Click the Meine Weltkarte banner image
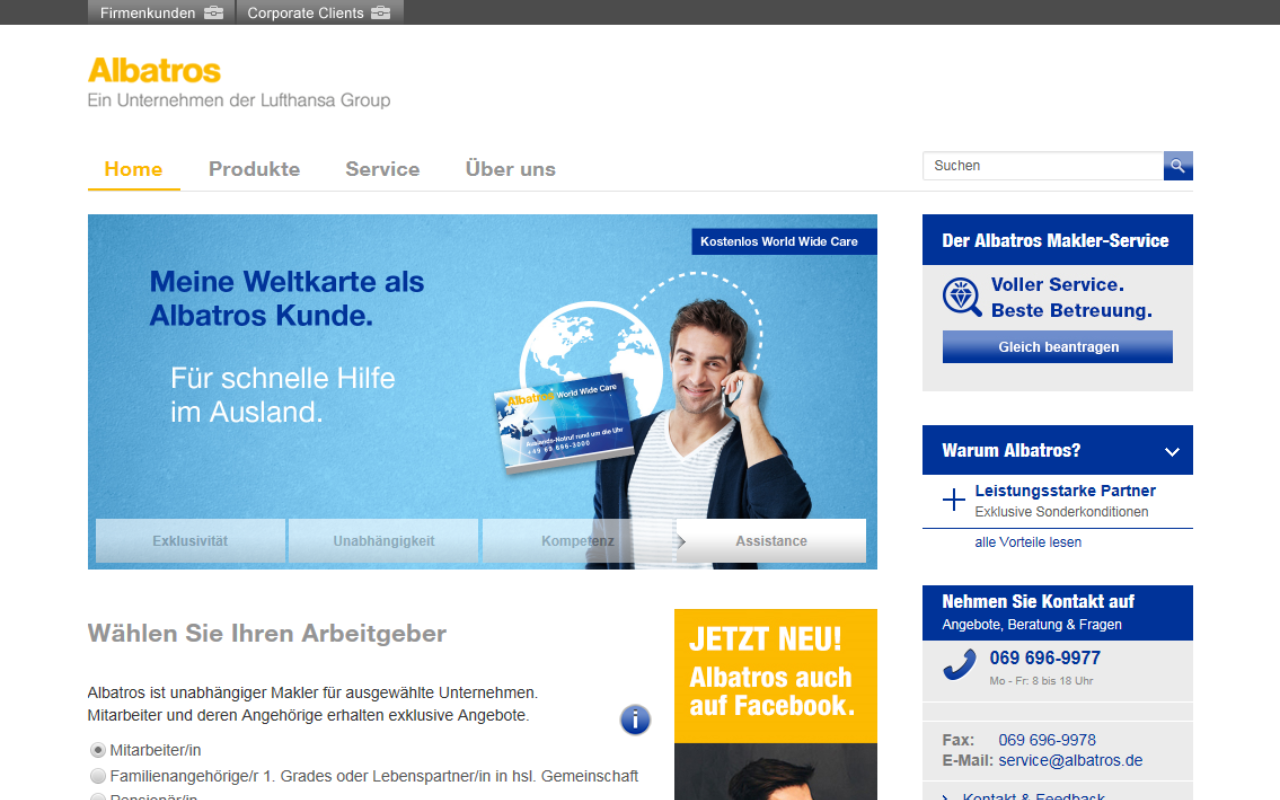 [x=482, y=392]
